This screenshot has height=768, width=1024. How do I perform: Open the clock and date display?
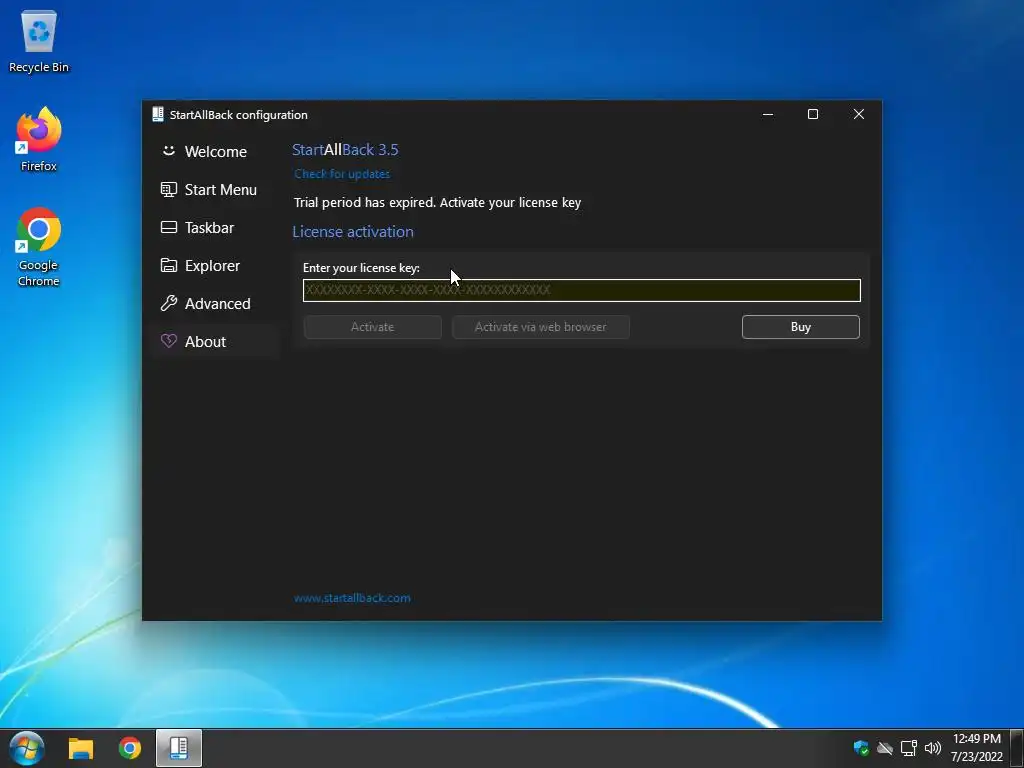(976, 748)
